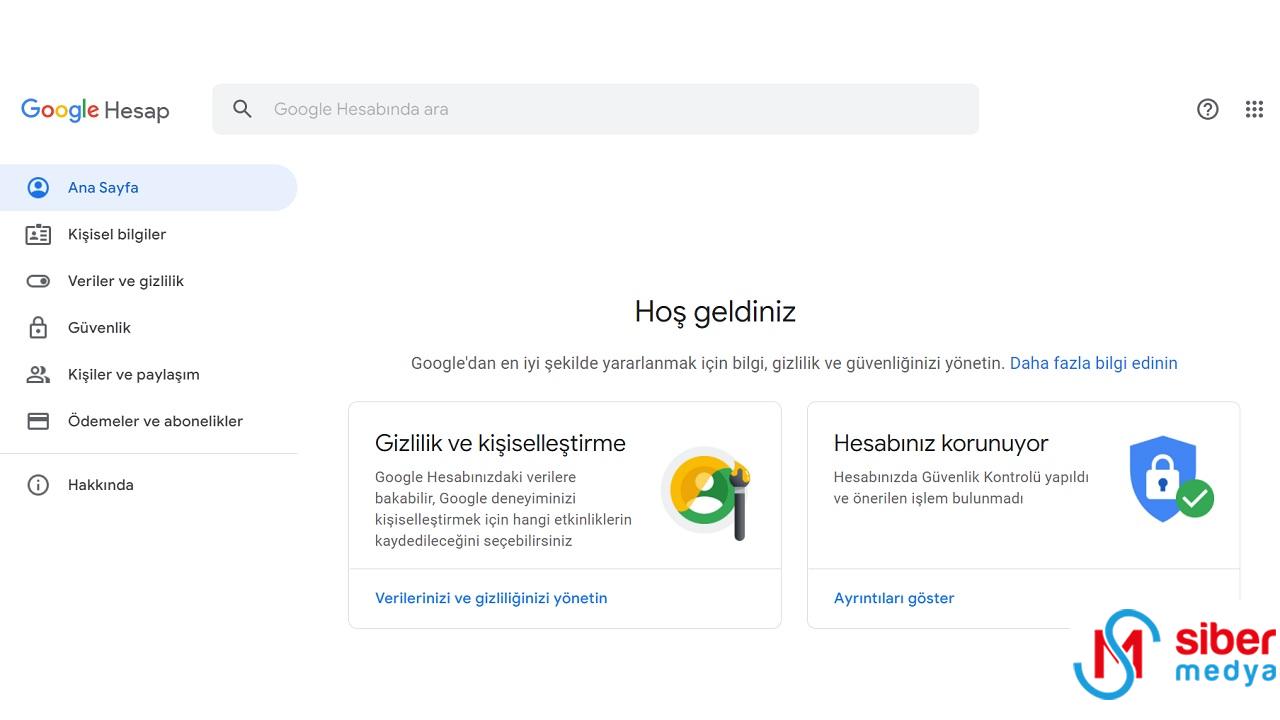1280x720 pixels.
Task: Go to Güvenlik section
Action: pos(148,327)
